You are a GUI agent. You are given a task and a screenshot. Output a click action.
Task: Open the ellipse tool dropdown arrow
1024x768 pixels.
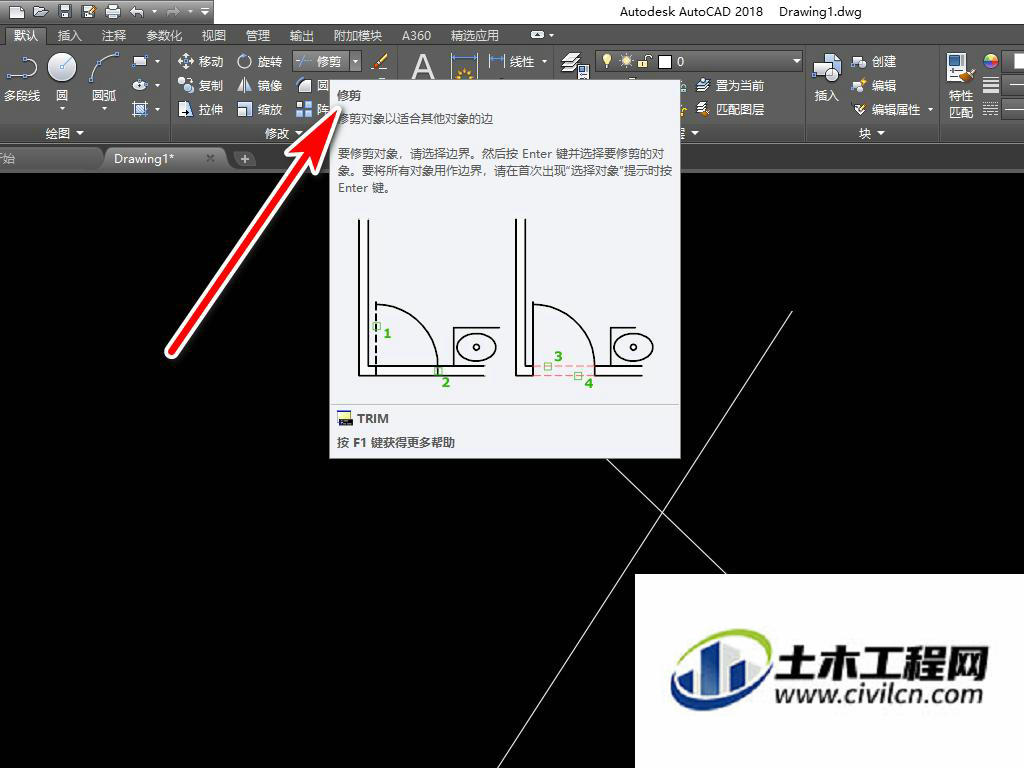coord(157,85)
